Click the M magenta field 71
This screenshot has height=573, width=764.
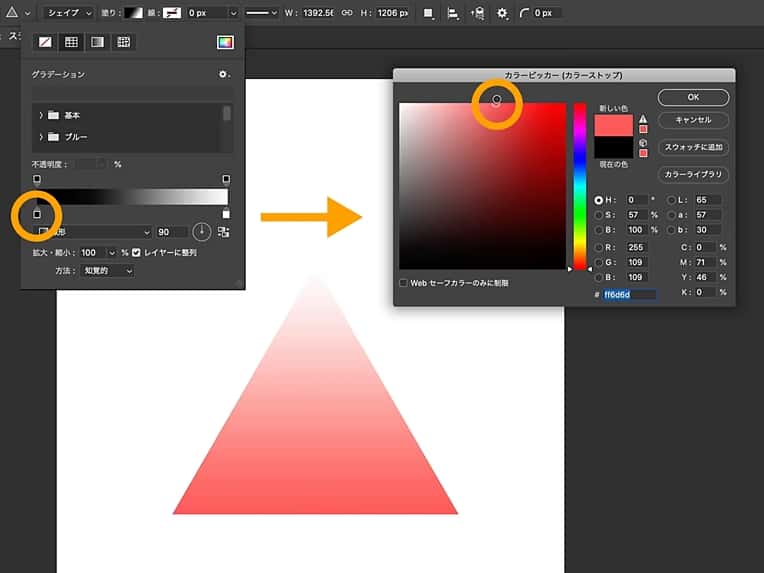tap(705, 263)
